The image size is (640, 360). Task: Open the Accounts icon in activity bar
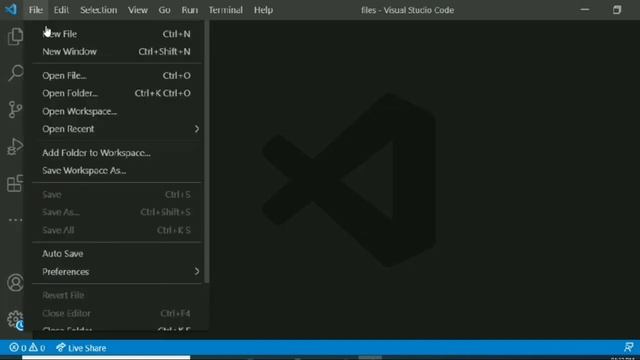point(16,283)
